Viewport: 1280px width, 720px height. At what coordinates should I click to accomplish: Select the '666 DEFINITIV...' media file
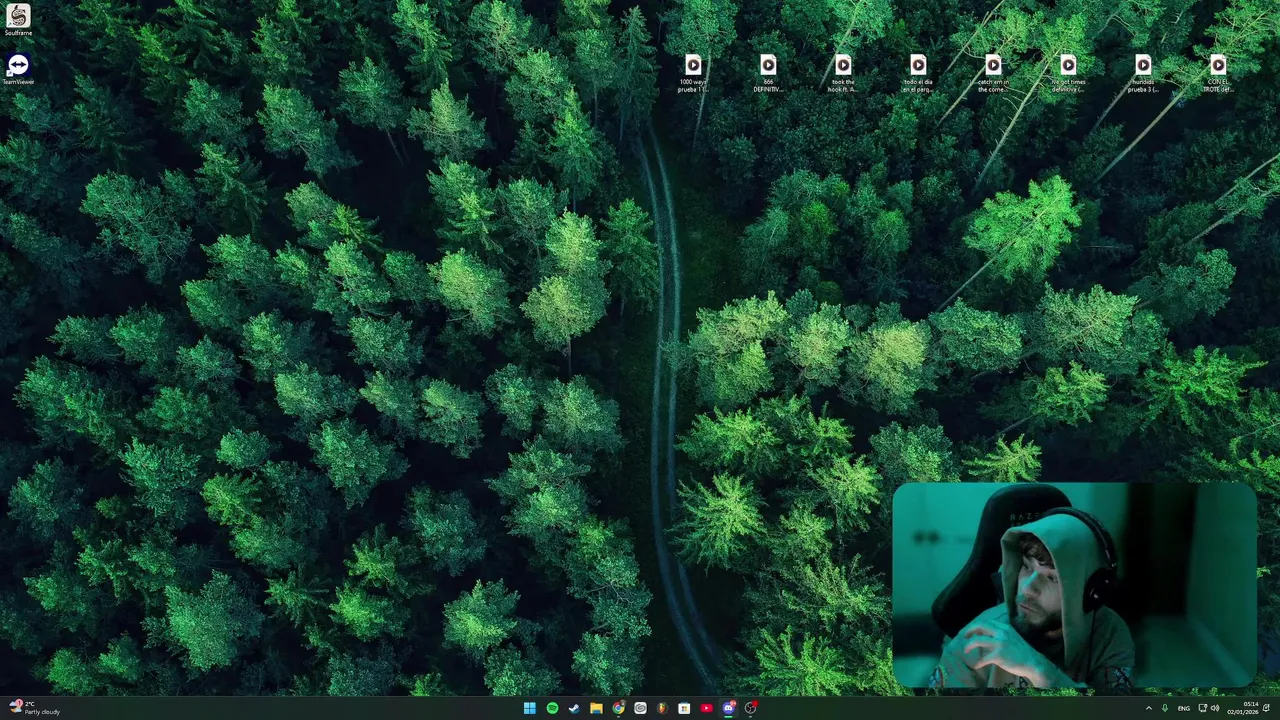click(768, 74)
